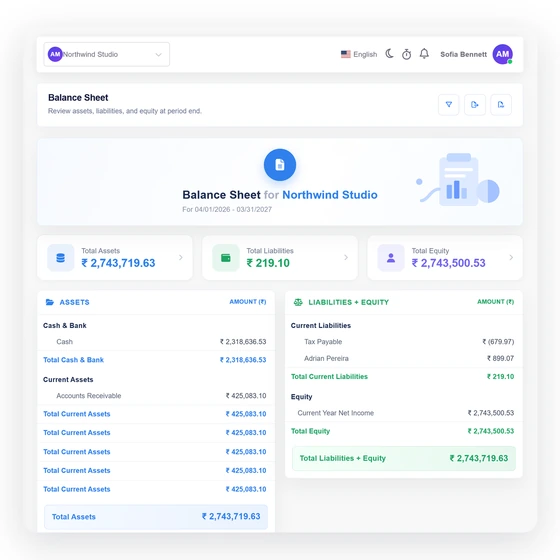
Task: Open notifications bell icon
Action: tap(424, 54)
